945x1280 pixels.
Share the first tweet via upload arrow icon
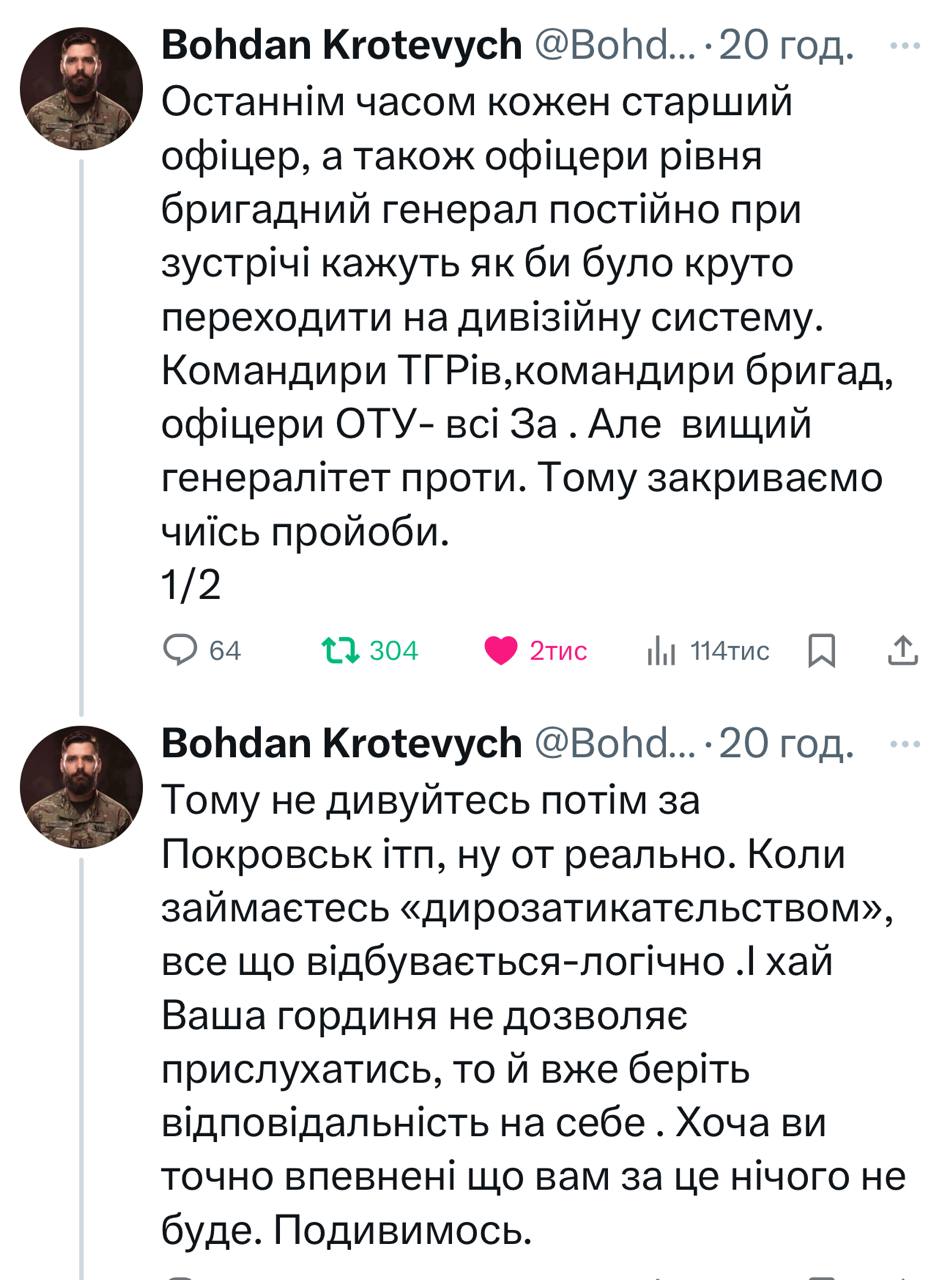902,651
